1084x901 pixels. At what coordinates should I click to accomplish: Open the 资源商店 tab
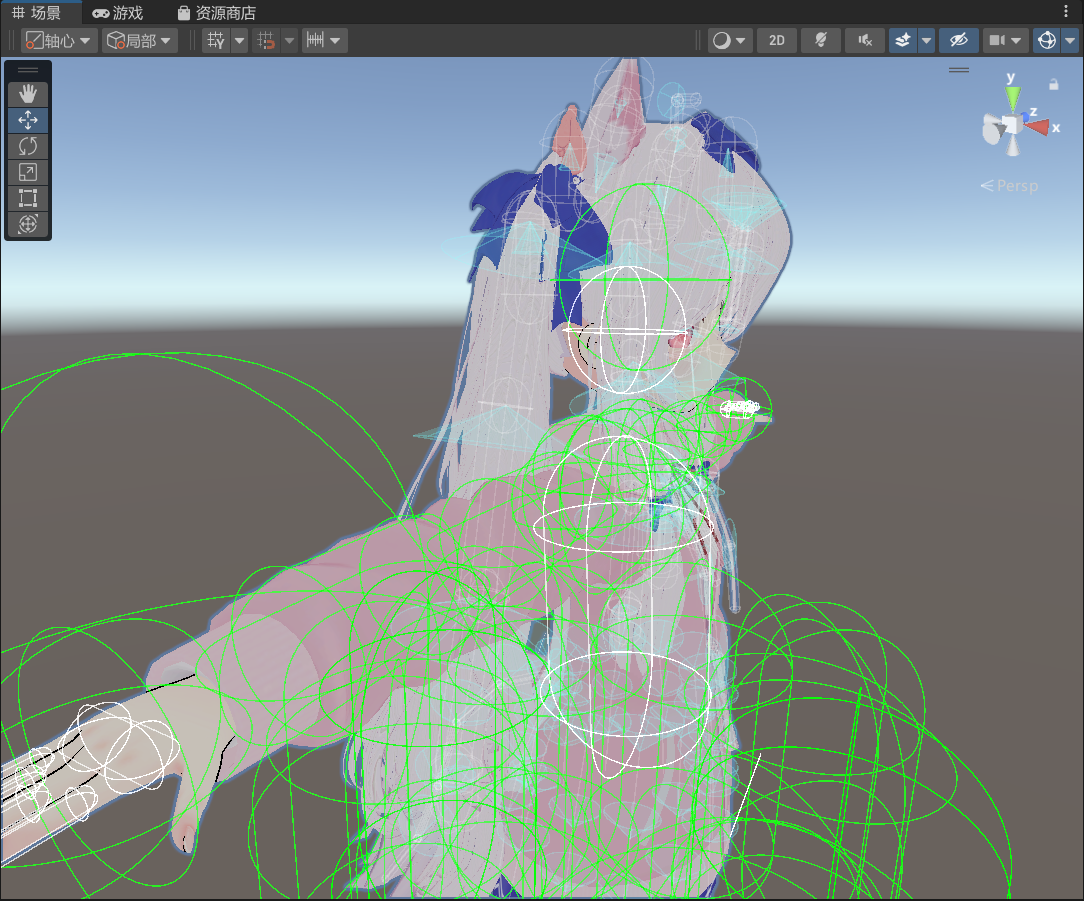(217, 12)
